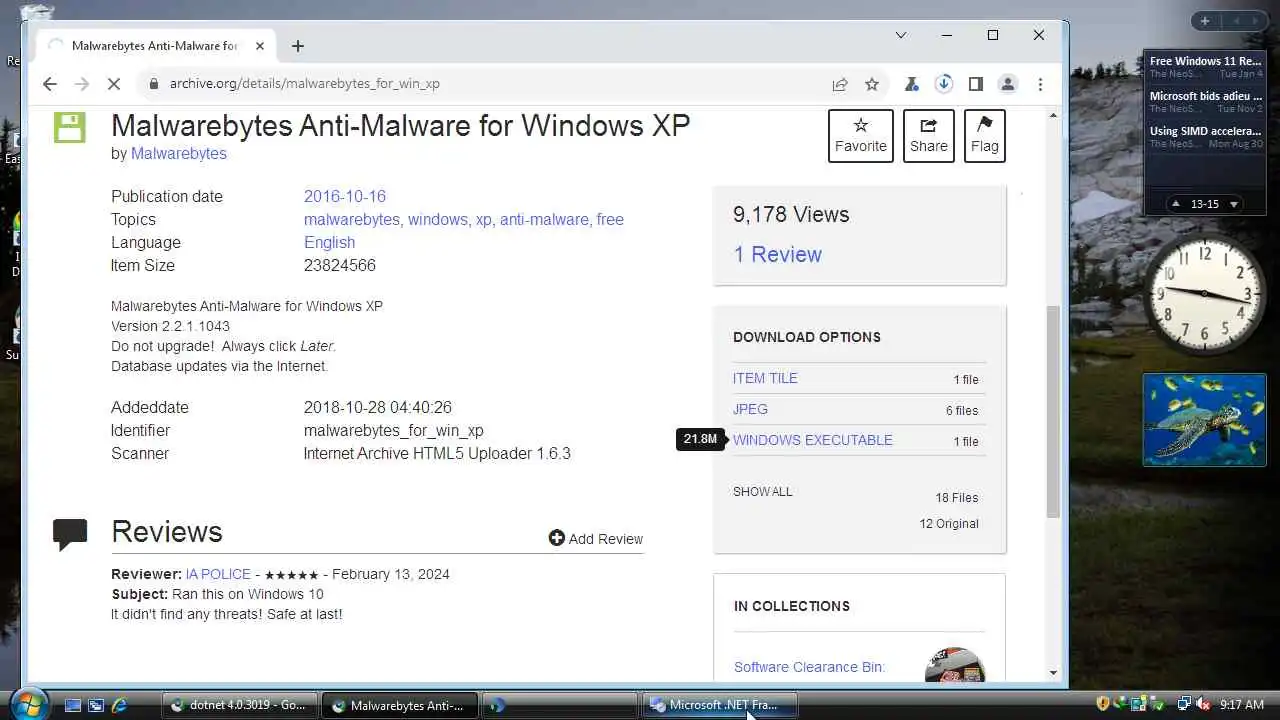The width and height of the screenshot is (1280, 720).
Task: Open the JPEG download option
Action: (x=750, y=409)
